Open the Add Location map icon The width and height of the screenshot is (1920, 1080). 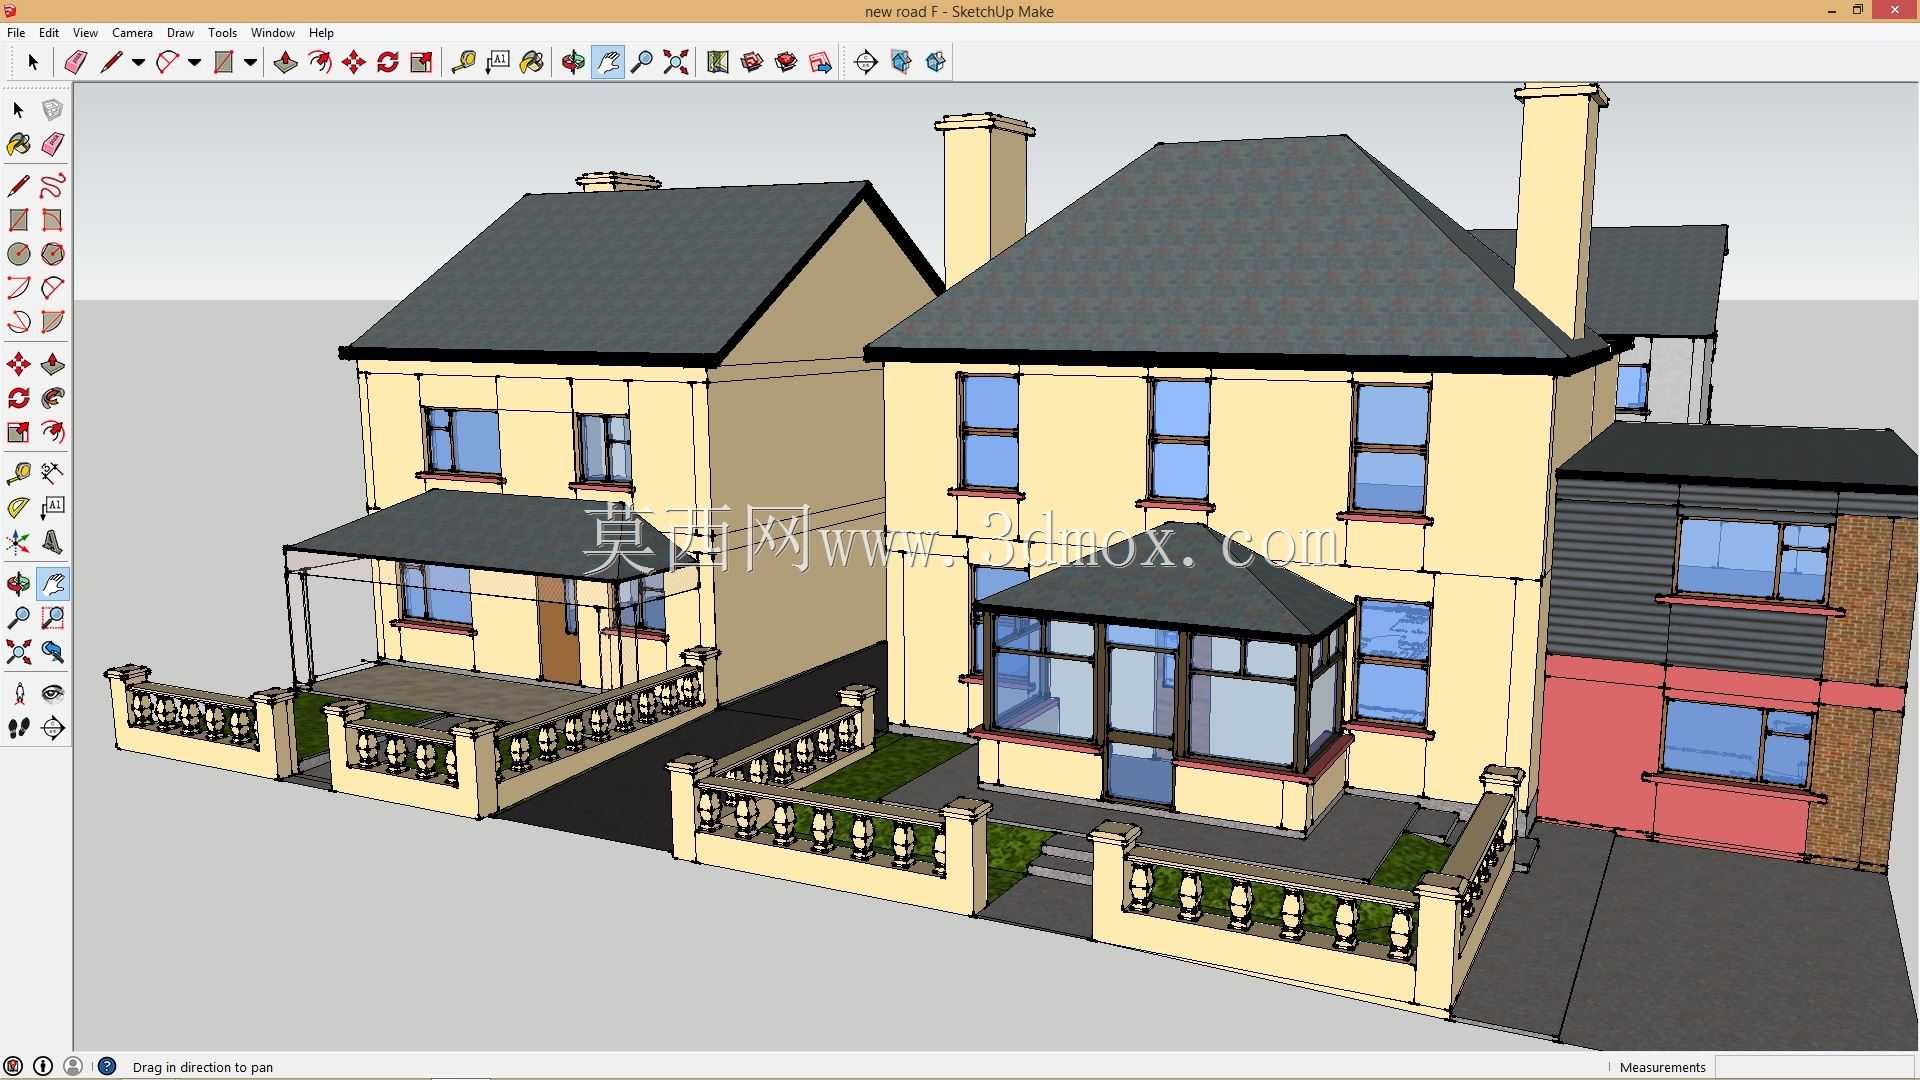718,62
